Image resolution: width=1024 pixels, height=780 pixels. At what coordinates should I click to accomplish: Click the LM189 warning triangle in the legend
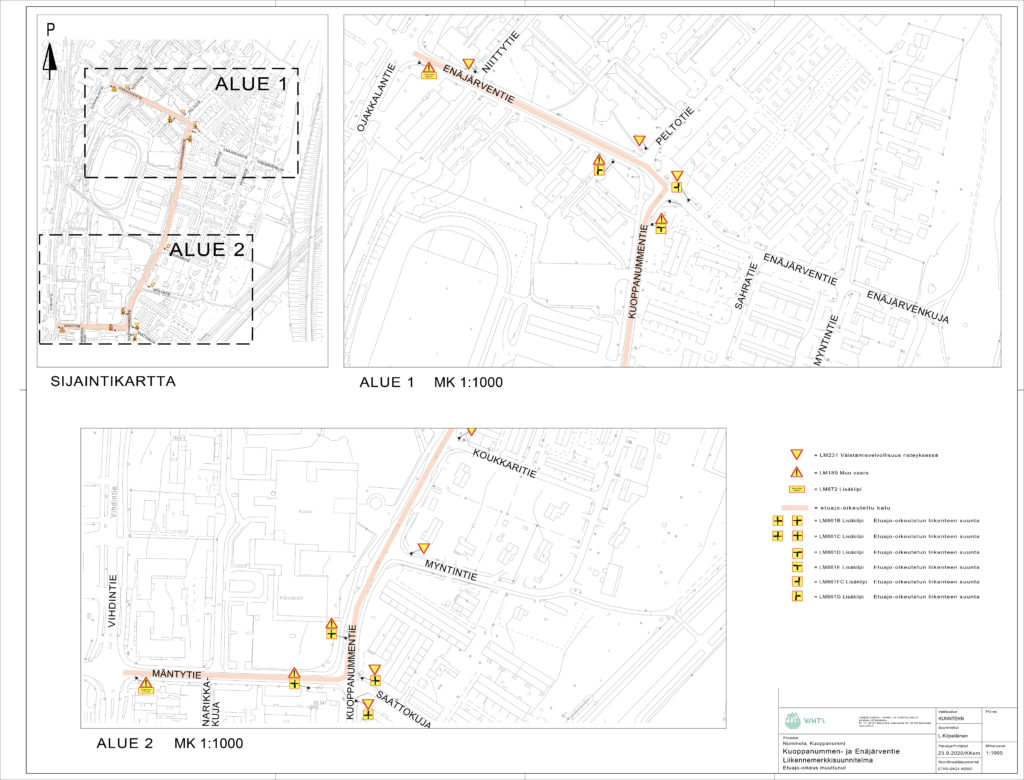coord(797,472)
